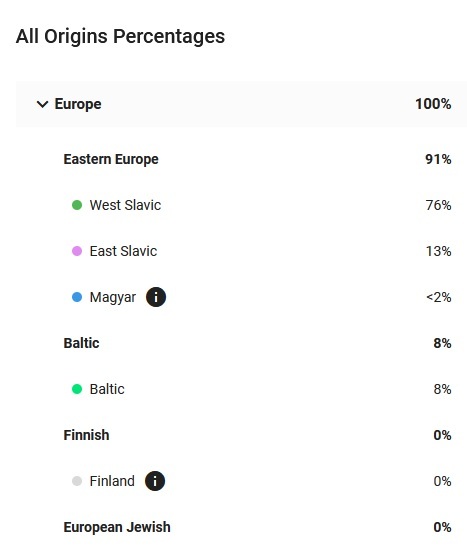Collapse the Europe section chevron

(x=42, y=104)
